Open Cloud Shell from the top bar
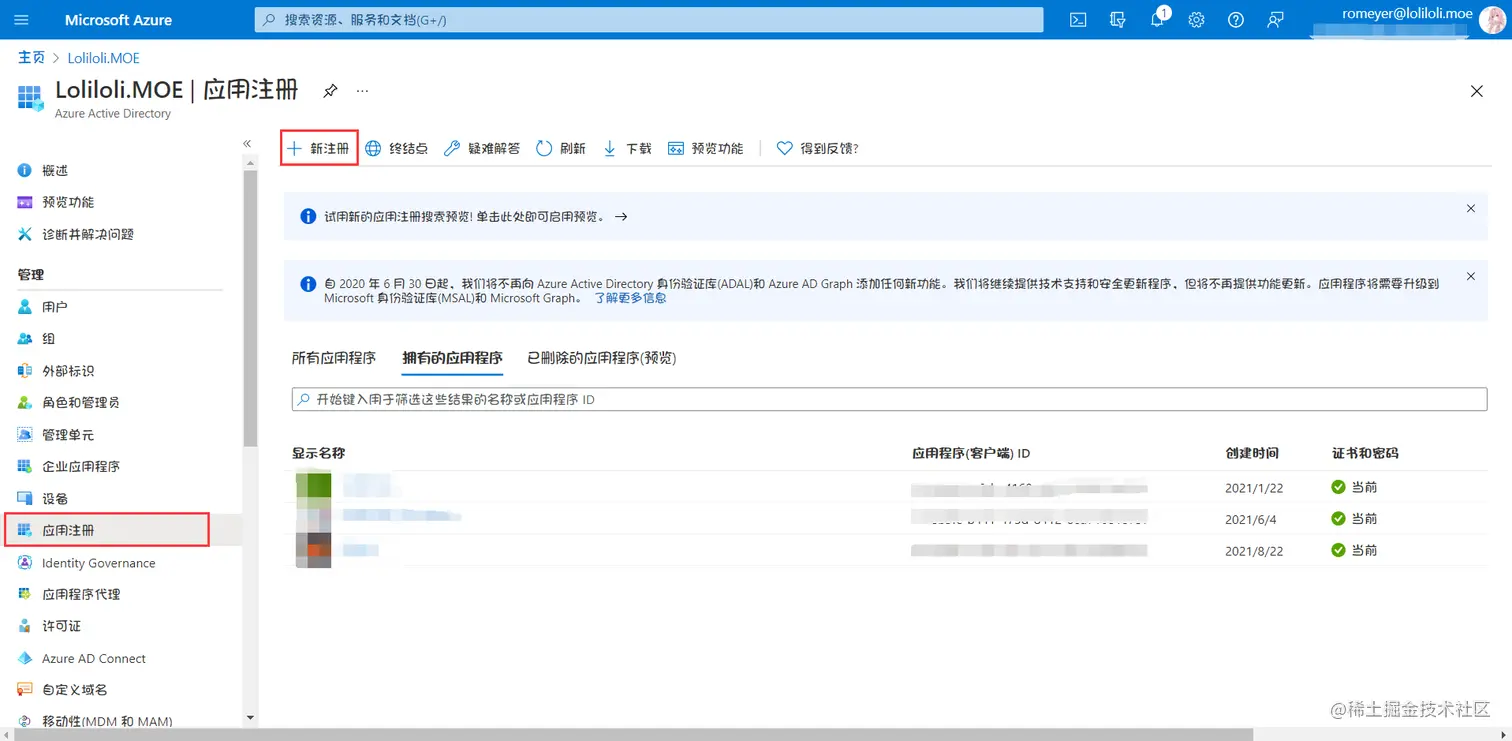Image resolution: width=1512 pixels, height=741 pixels. click(x=1078, y=20)
